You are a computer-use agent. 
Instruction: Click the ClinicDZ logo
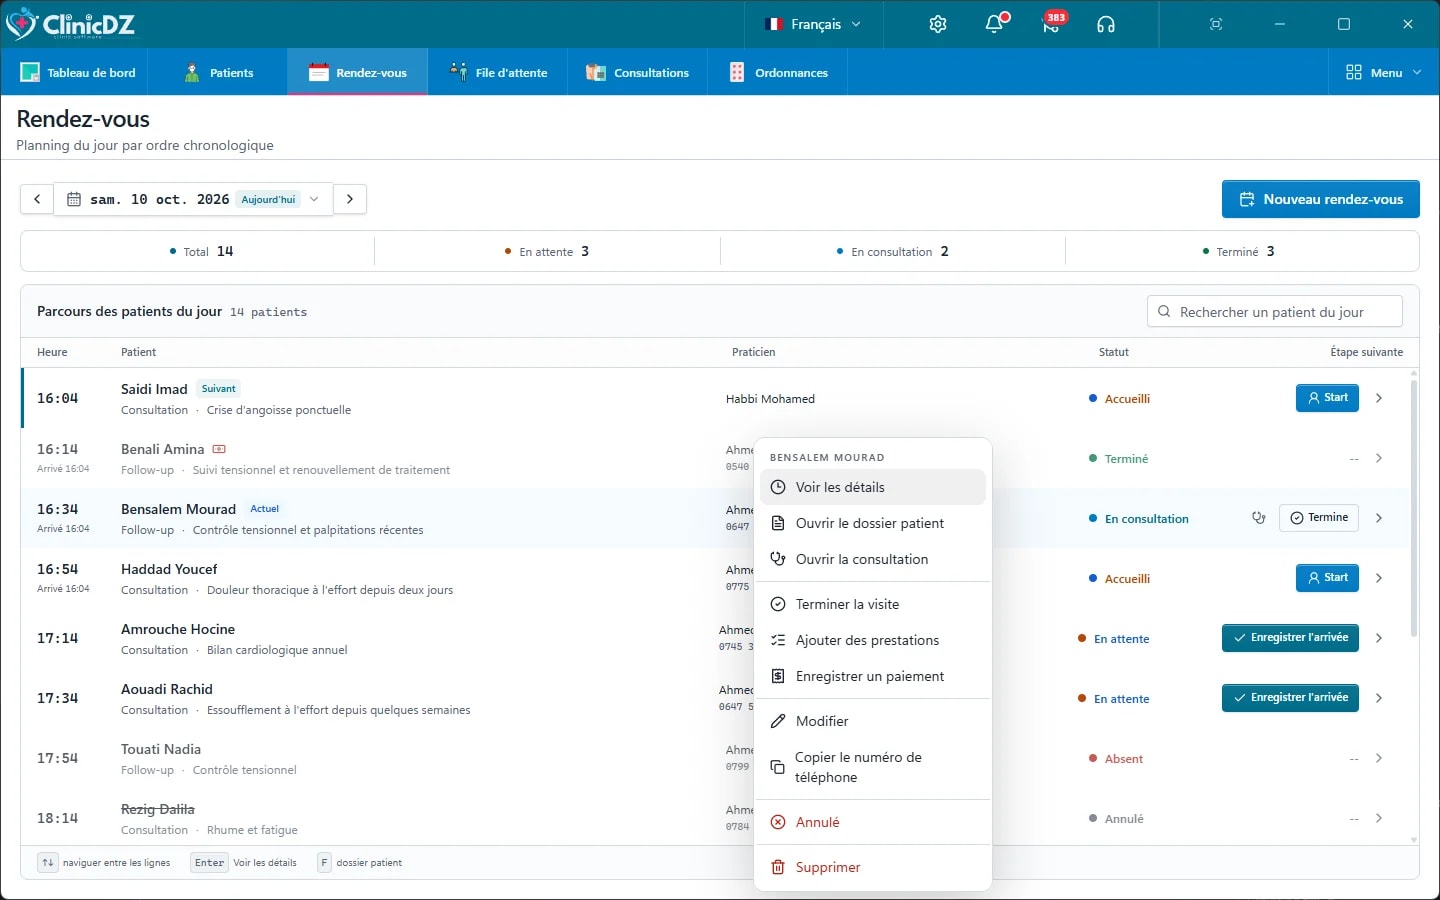coord(70,24)
